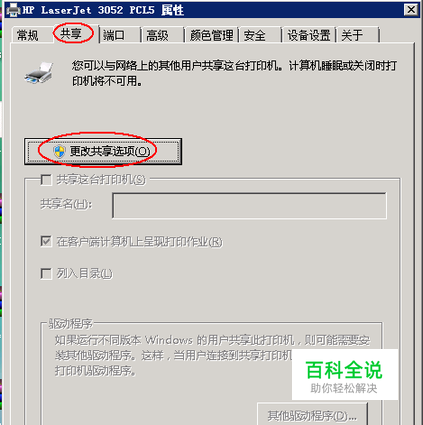Check the 列入目录 checkbox
423x425 pixels.
click(x=46, y=274)
